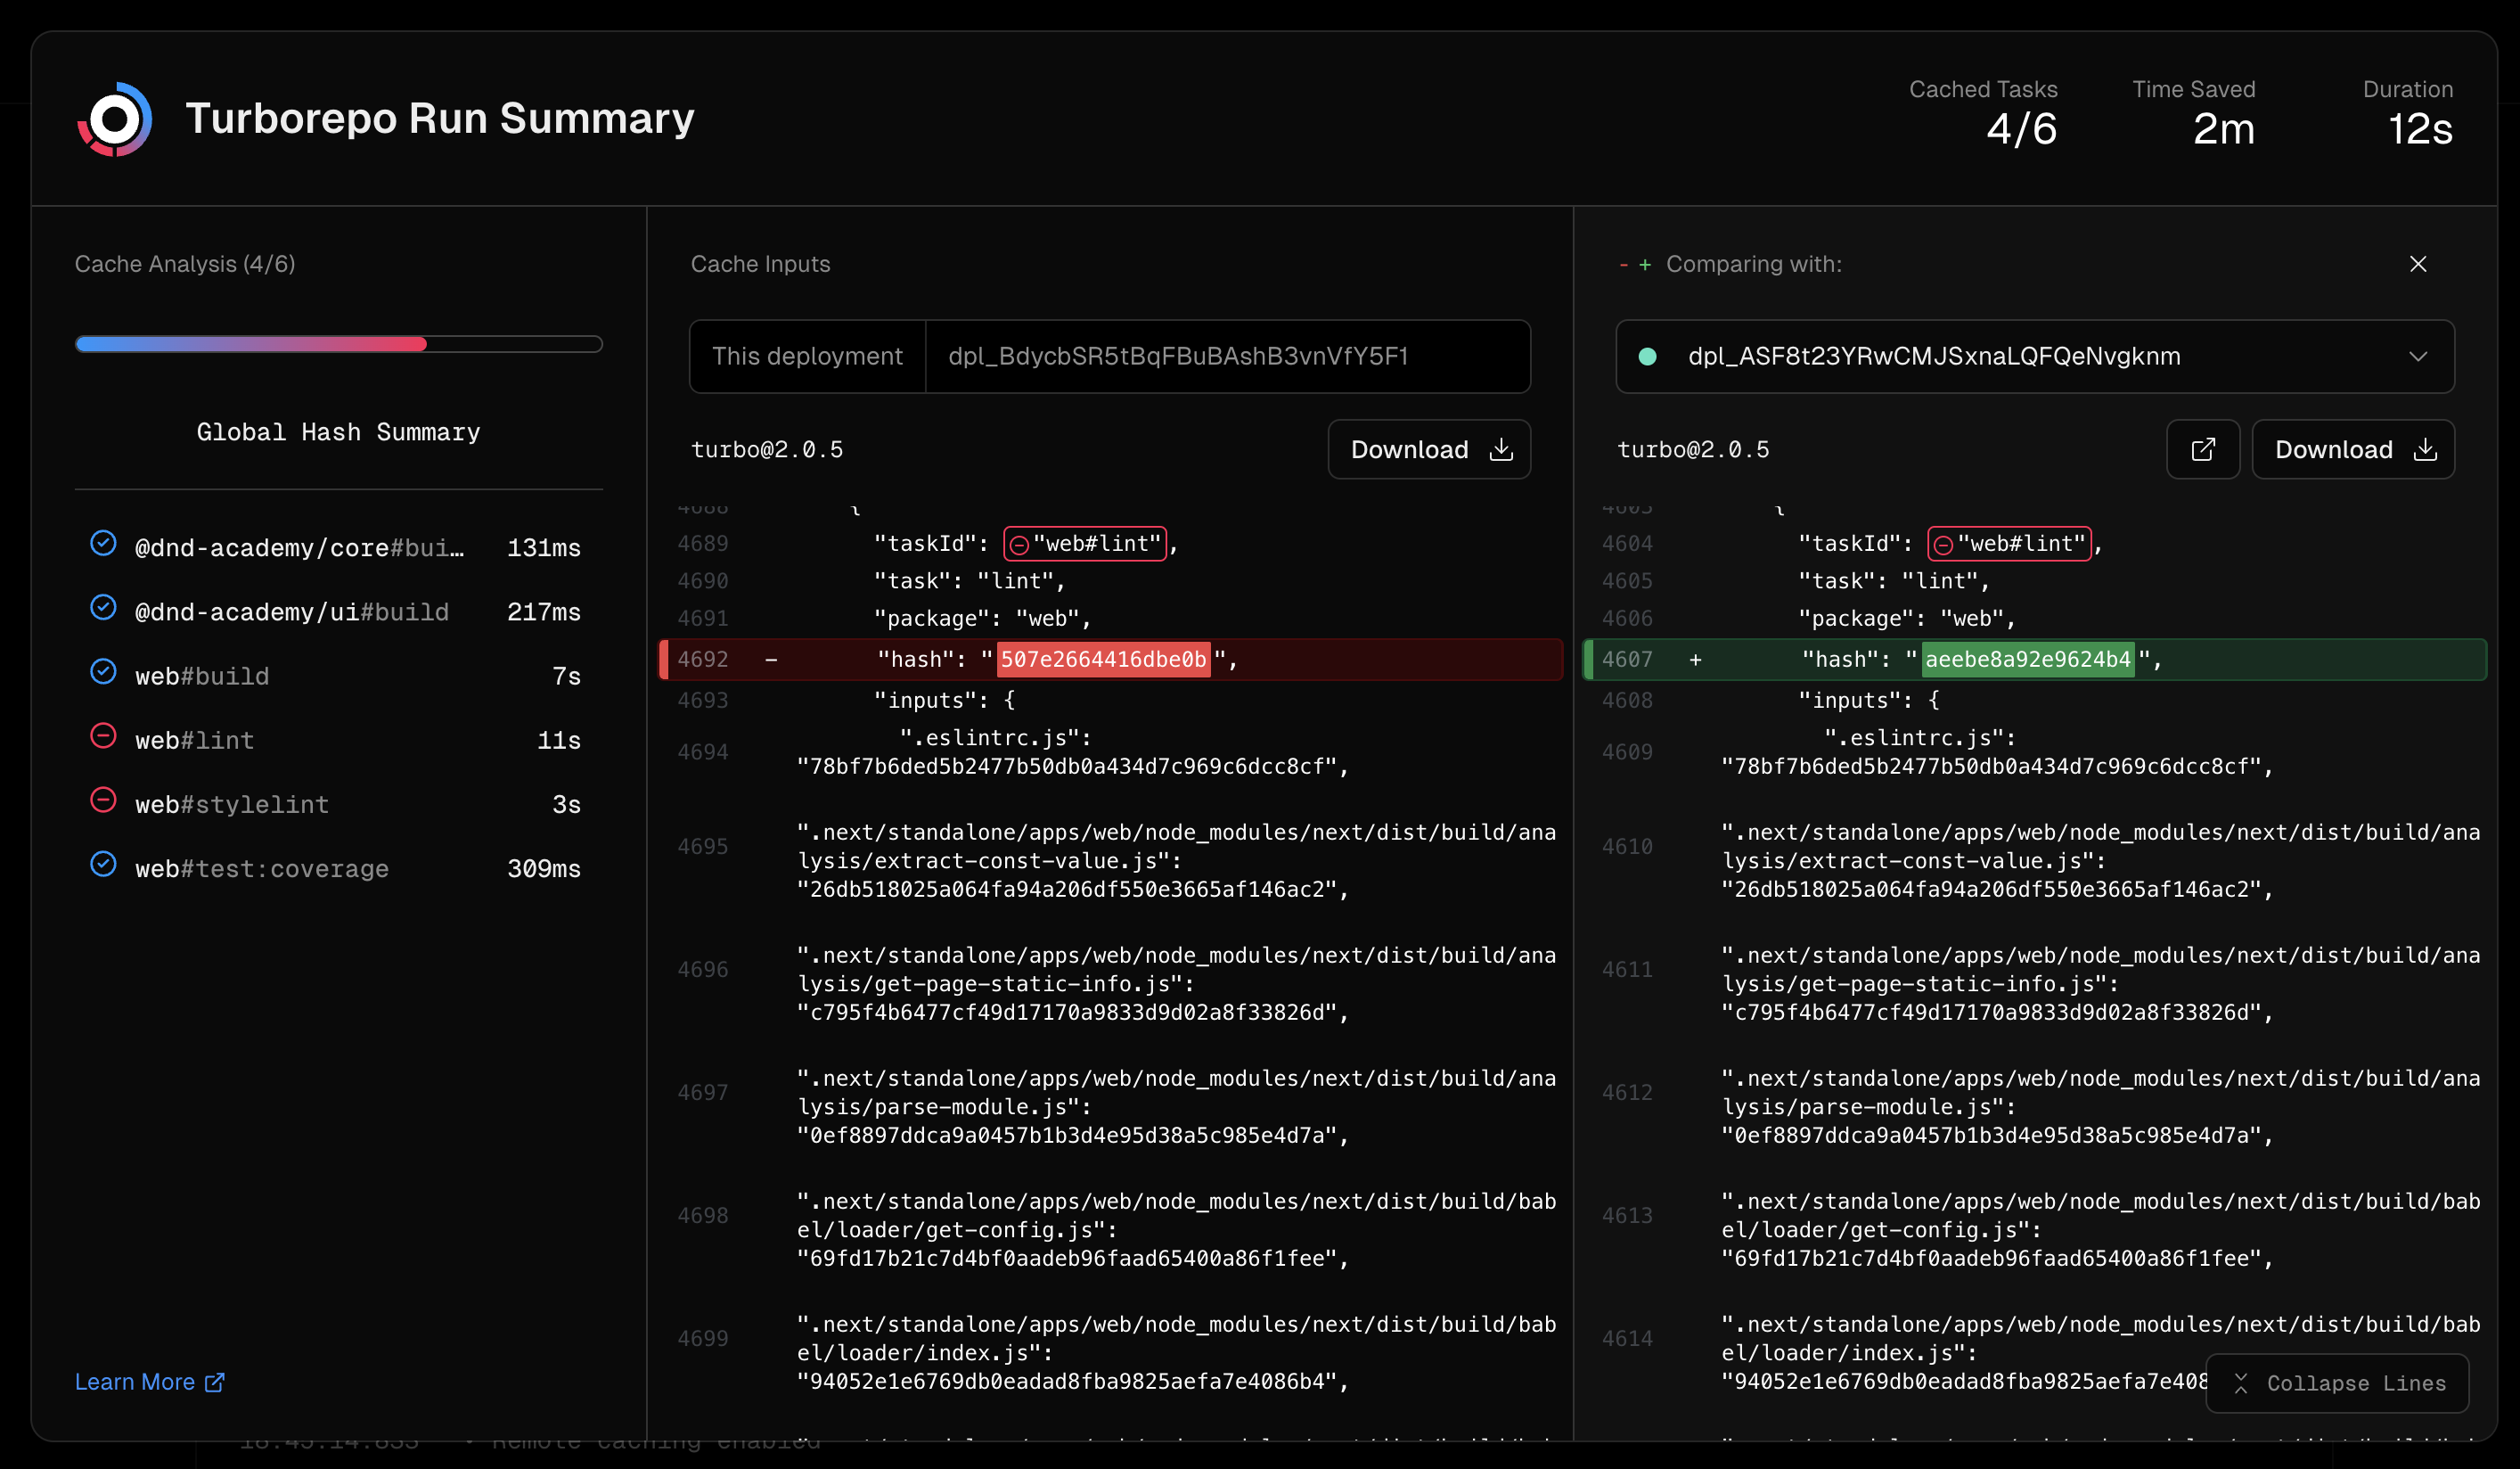Click the checkmark icon beside web#test:coverage
2520x1469 pixels.
tap(103, 865)
